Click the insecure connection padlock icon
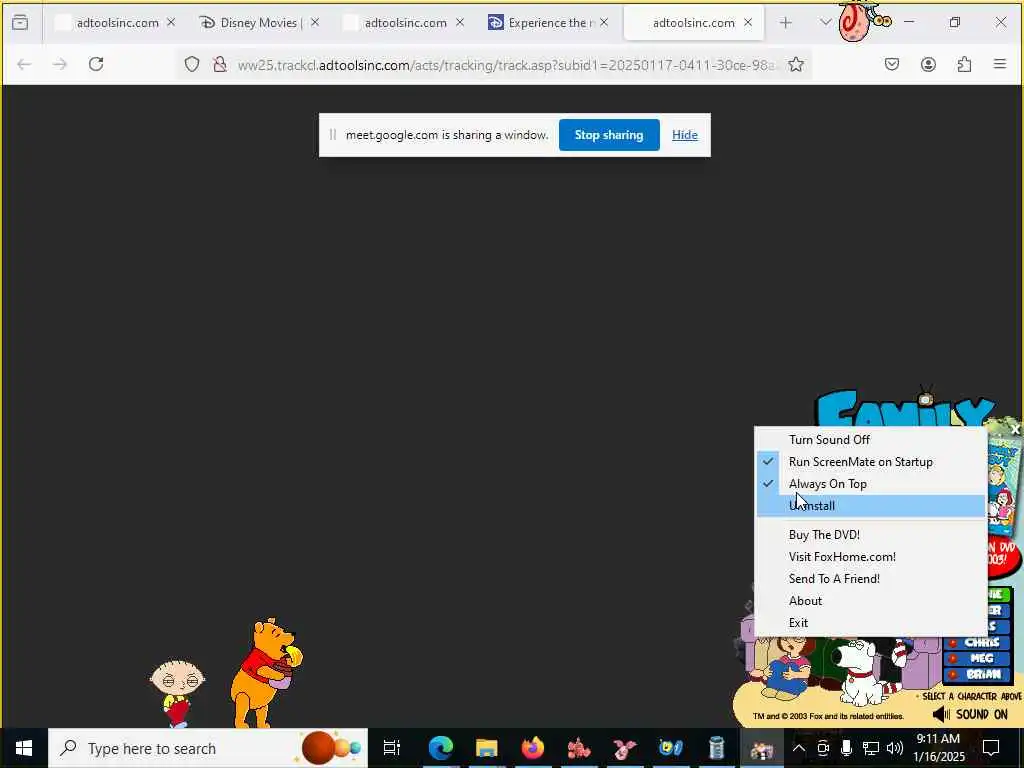This screenshot has width=1024, height=768. pyautogui.click(x=220, y=64)
